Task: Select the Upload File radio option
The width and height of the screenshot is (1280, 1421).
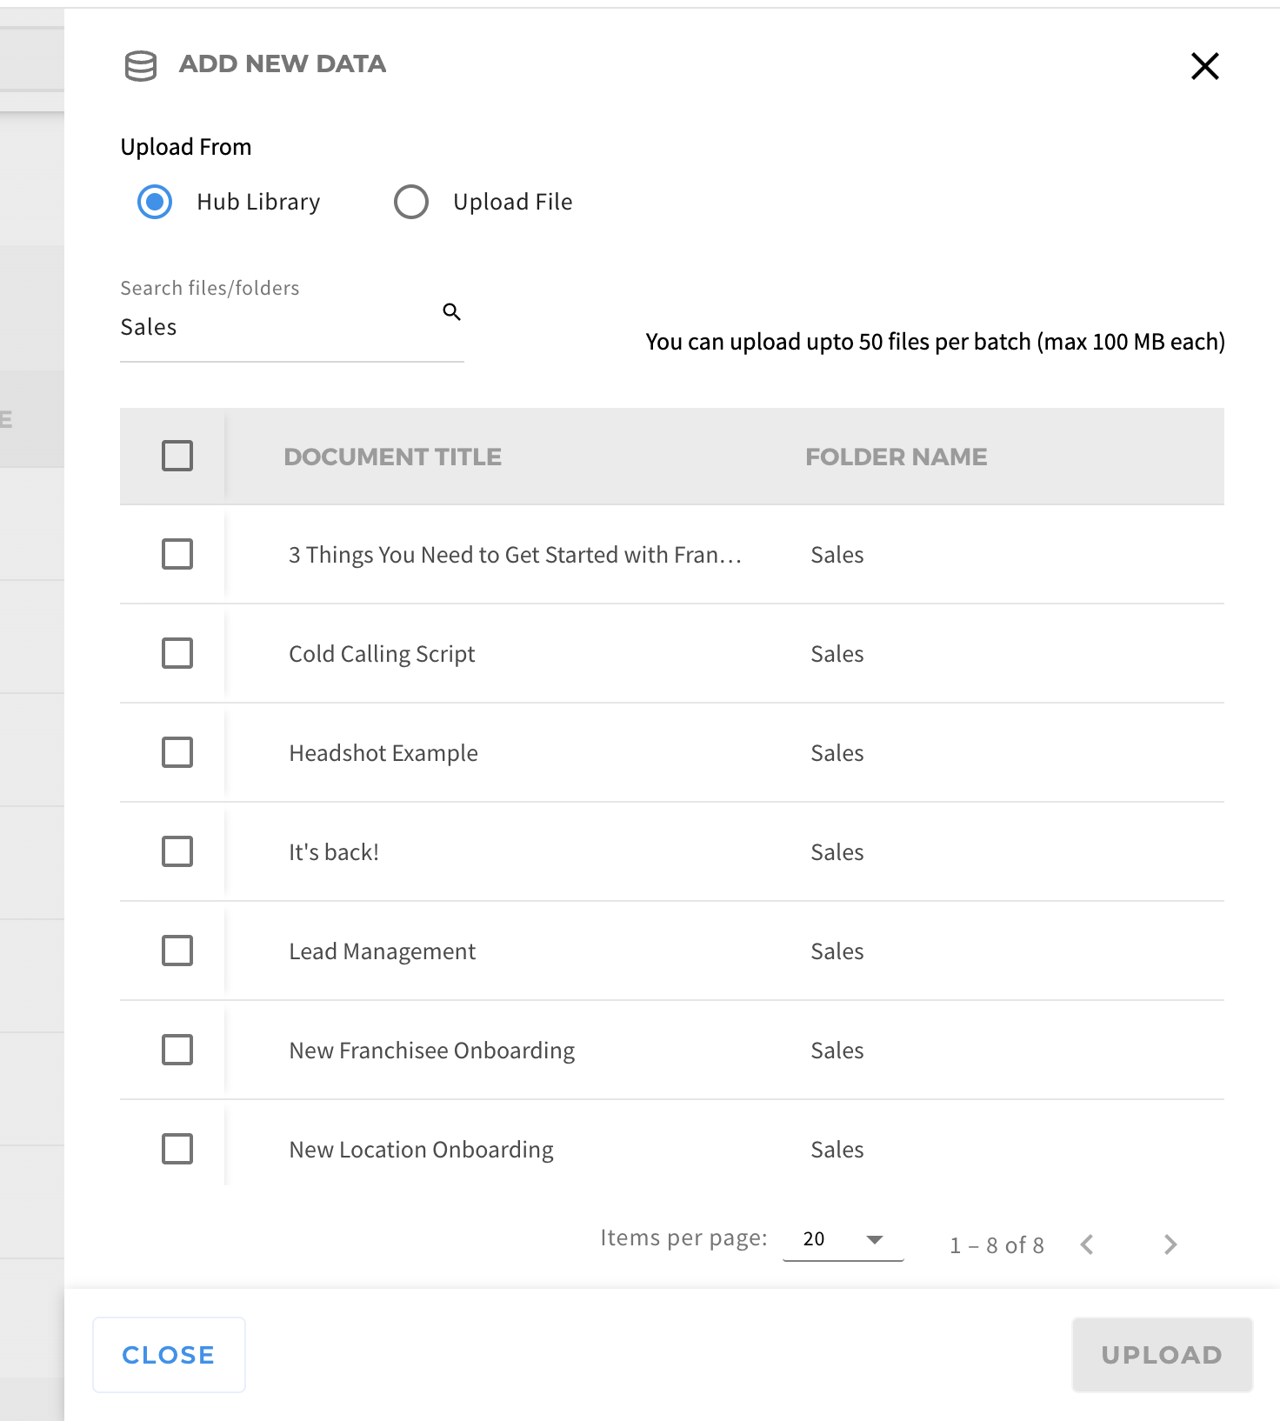Action: point(411,202)
